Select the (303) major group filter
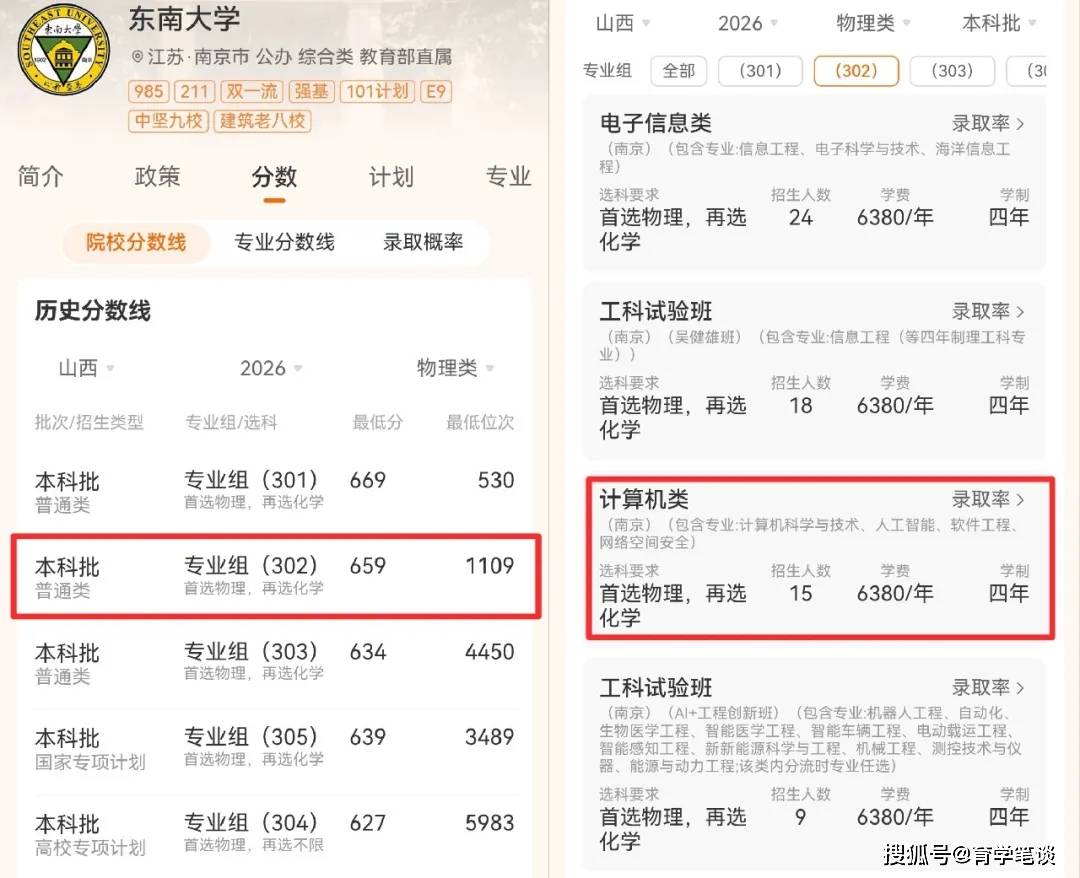The height and width of the screenshot is (878, 1080). click(952, 71)
